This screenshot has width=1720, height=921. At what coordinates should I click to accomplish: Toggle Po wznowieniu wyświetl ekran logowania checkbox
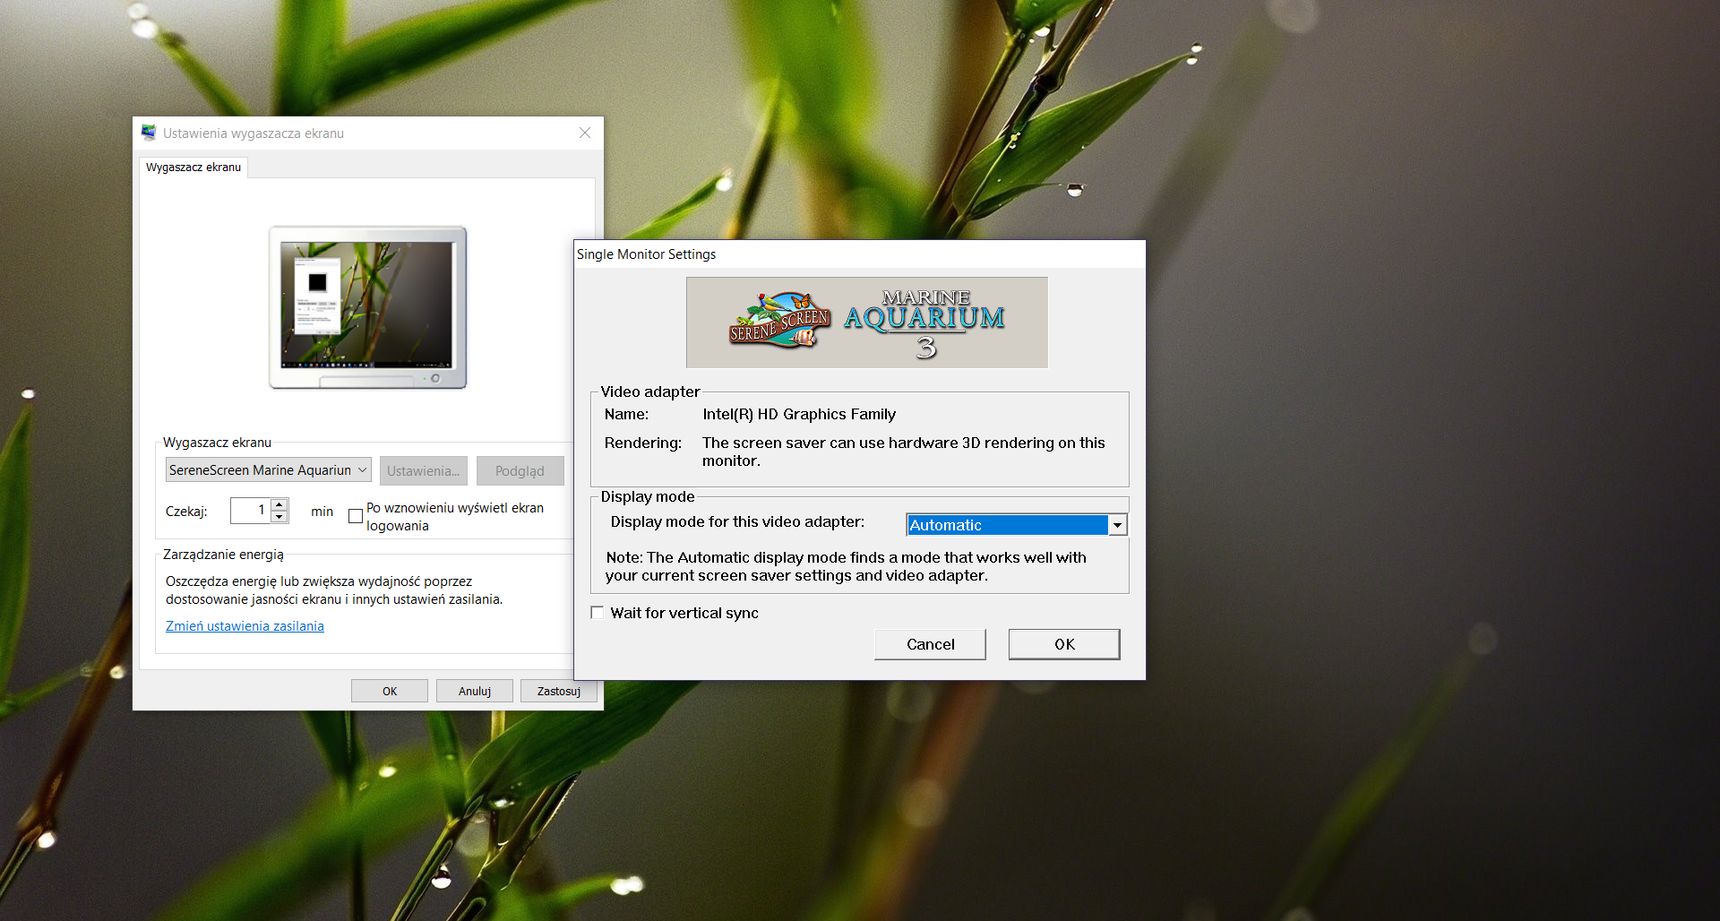[x=355, y=516]
